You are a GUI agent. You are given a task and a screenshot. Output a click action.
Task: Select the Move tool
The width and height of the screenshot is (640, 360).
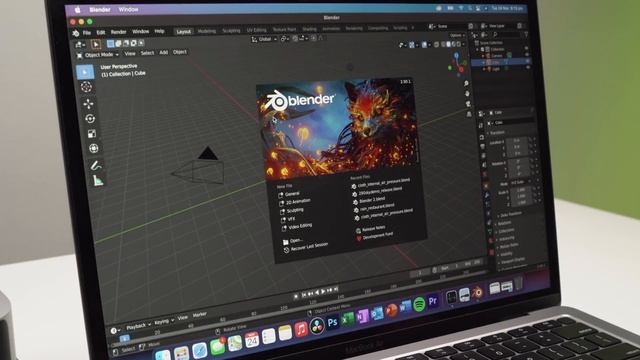point(88,104)
